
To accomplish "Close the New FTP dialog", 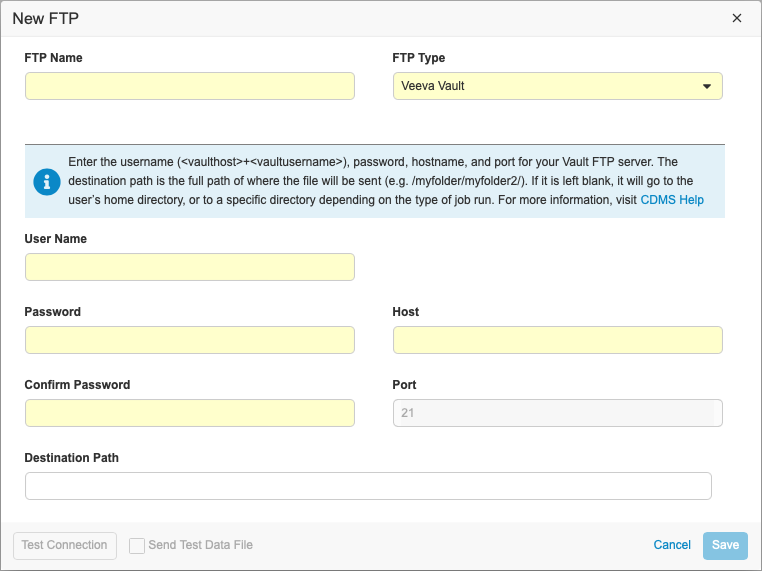I will click(x=737, y=18).
